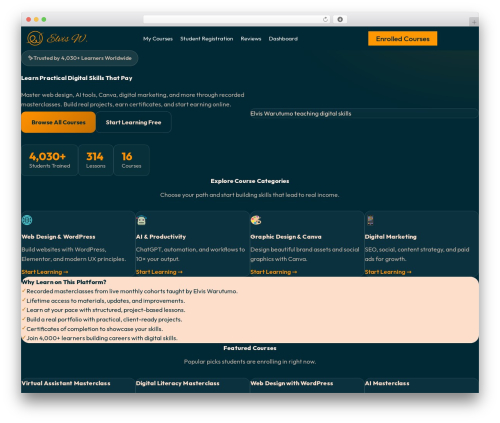
Task: Click Graphic Design & Canva category title
Action: click(x=286, y=237)
